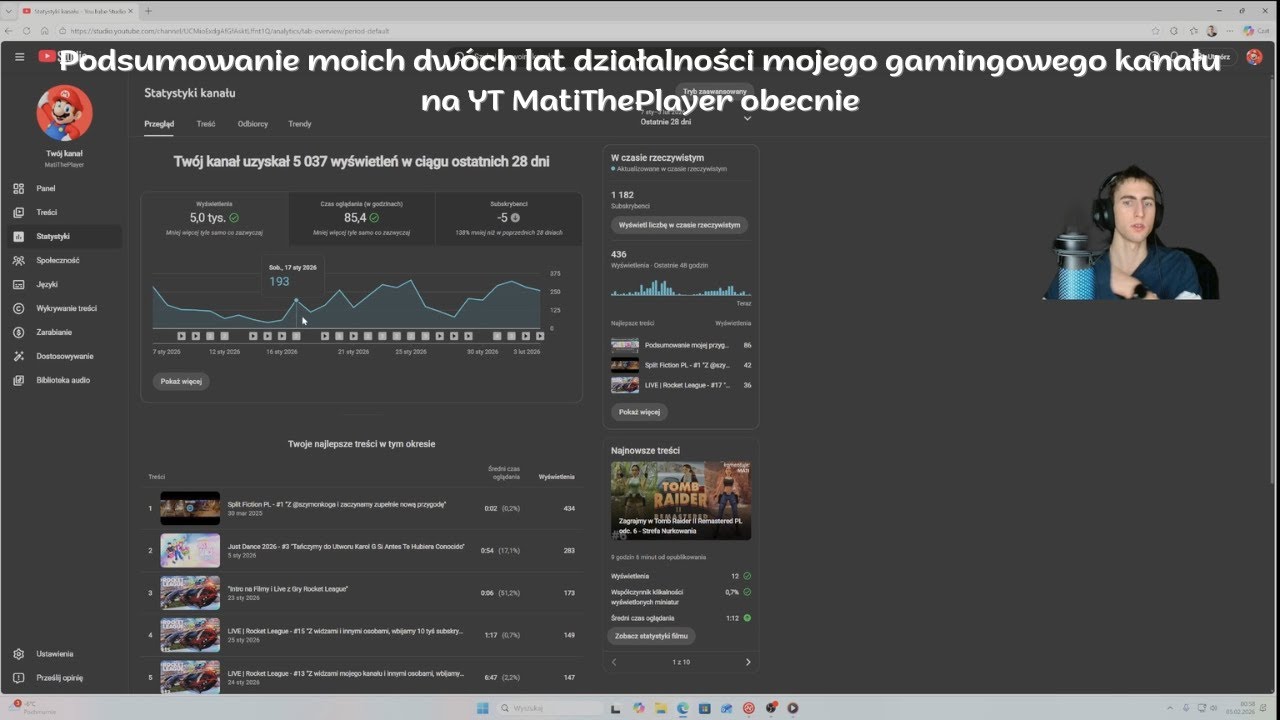Click the 1 182 subscribers count
Screen dimensions: 1280x720
[623, 195]
